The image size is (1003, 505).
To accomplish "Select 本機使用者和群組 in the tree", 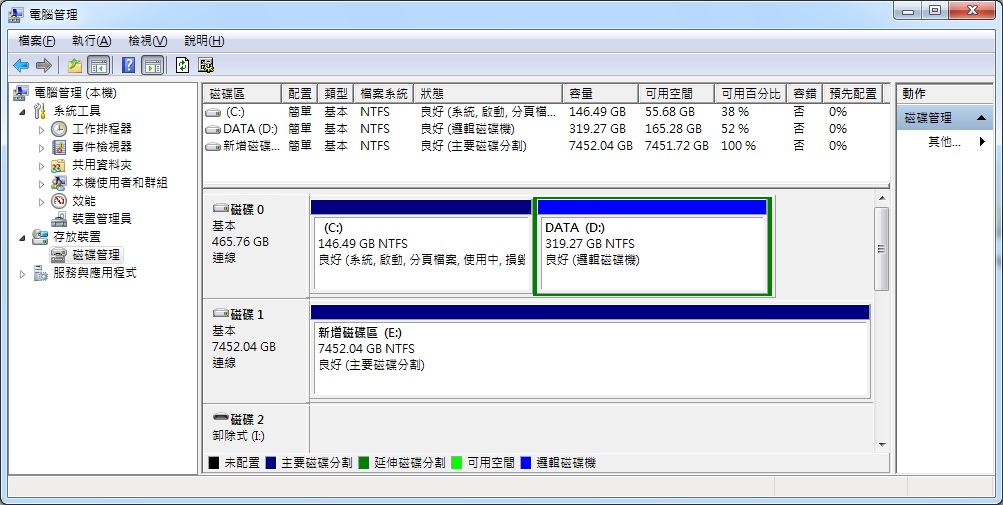I will pyautogui.click(x=120, y=183).
